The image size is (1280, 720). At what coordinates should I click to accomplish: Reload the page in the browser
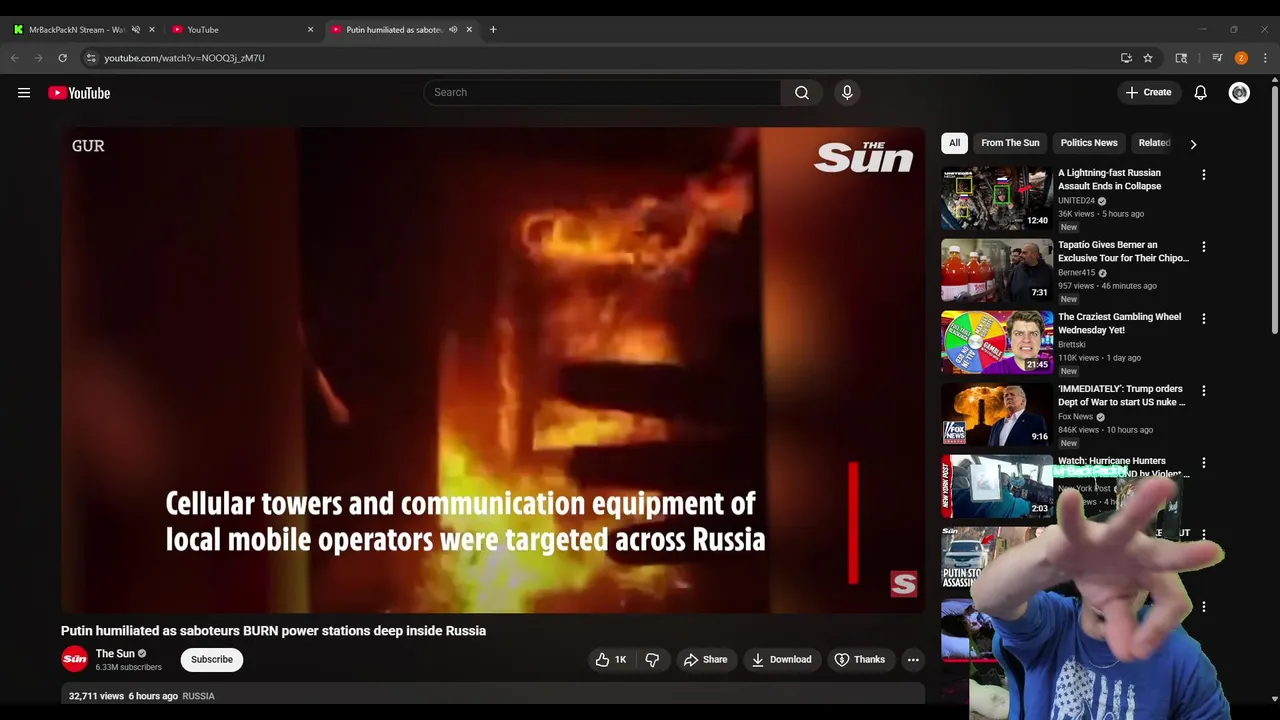(62, 58)
